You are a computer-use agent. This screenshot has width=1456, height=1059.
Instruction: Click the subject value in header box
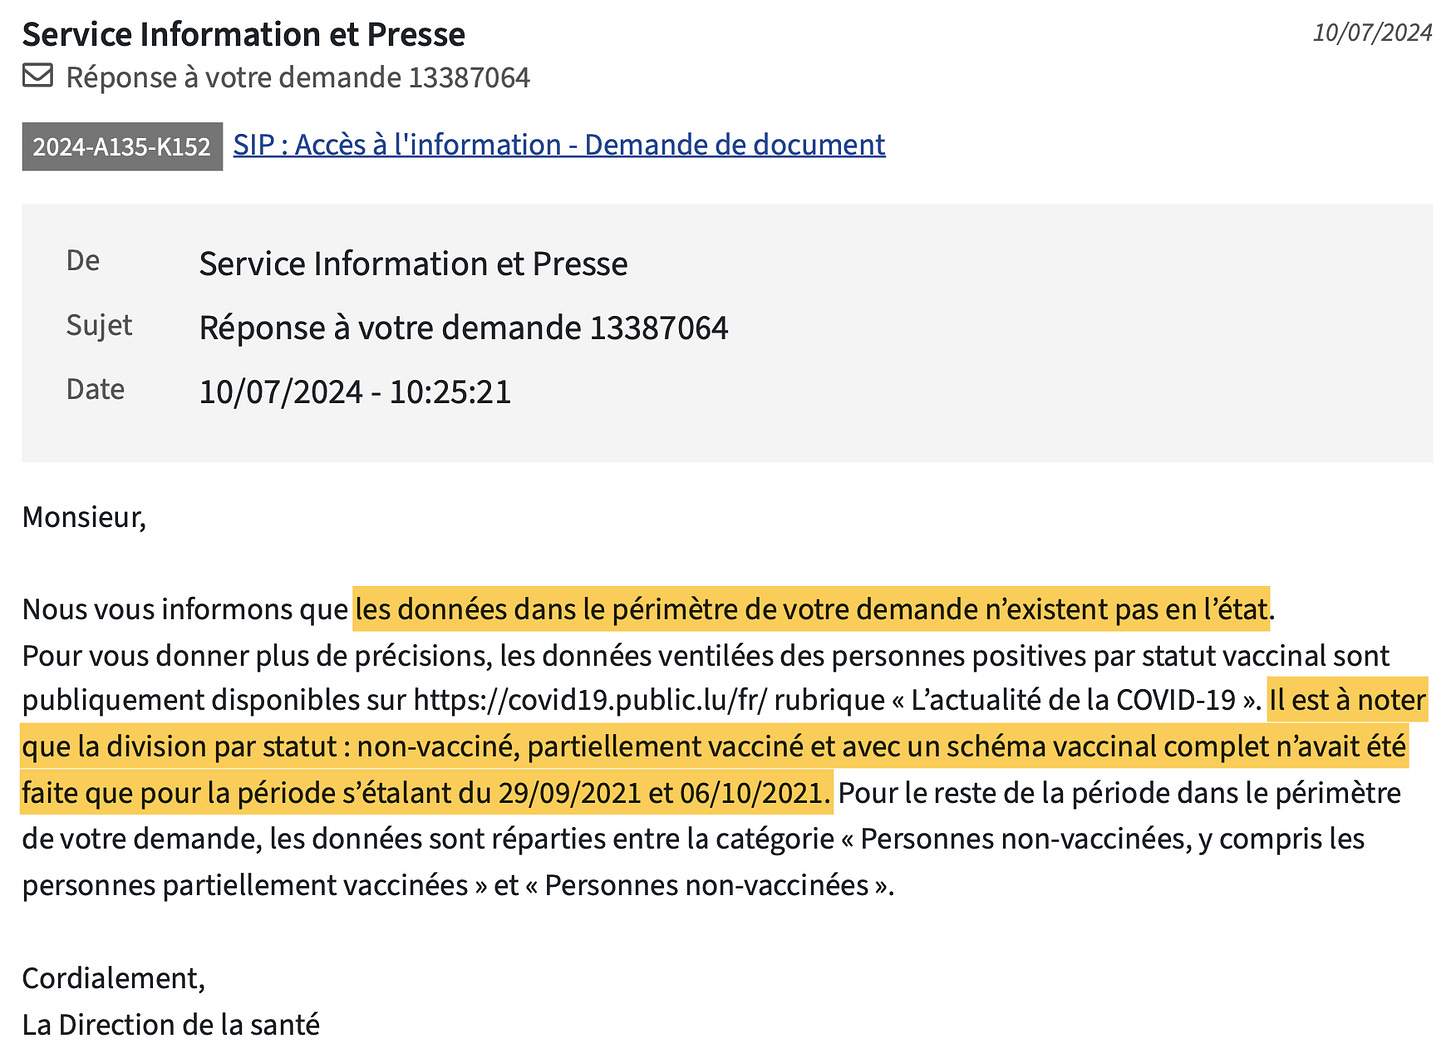(463, 328)
